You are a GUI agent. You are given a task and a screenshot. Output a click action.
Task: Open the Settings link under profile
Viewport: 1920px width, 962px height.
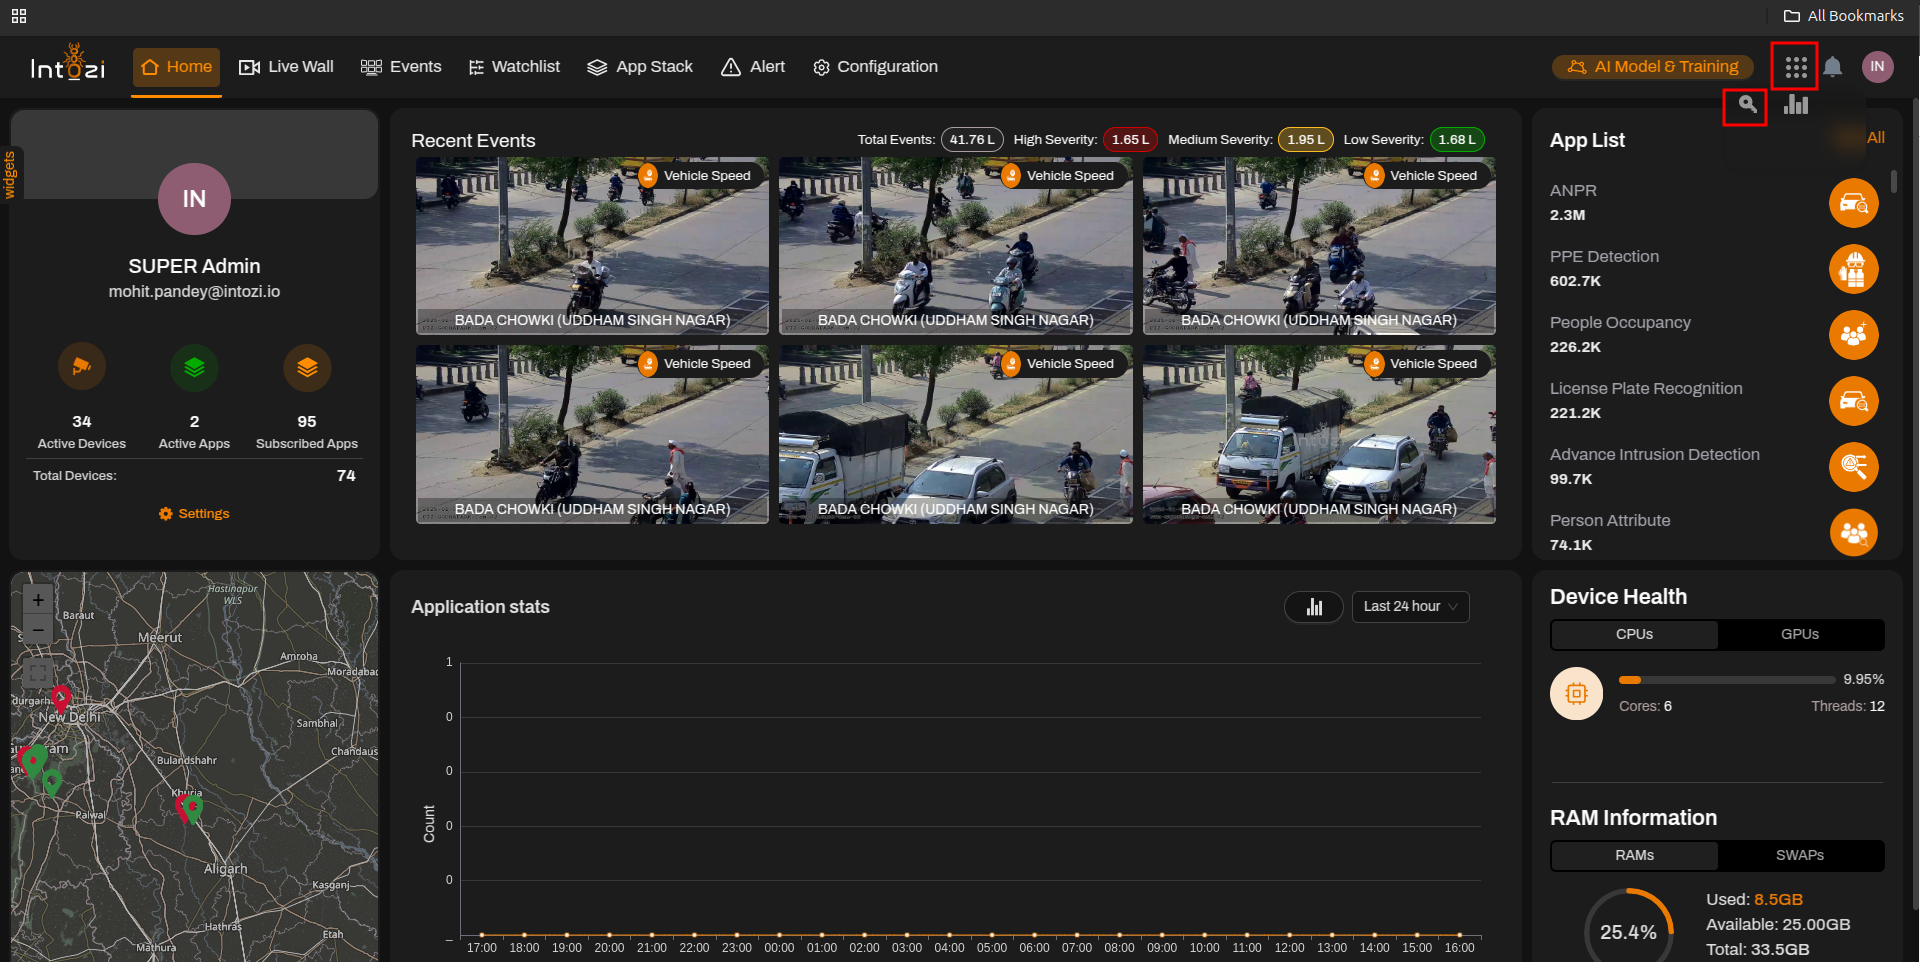pos(194,514)
